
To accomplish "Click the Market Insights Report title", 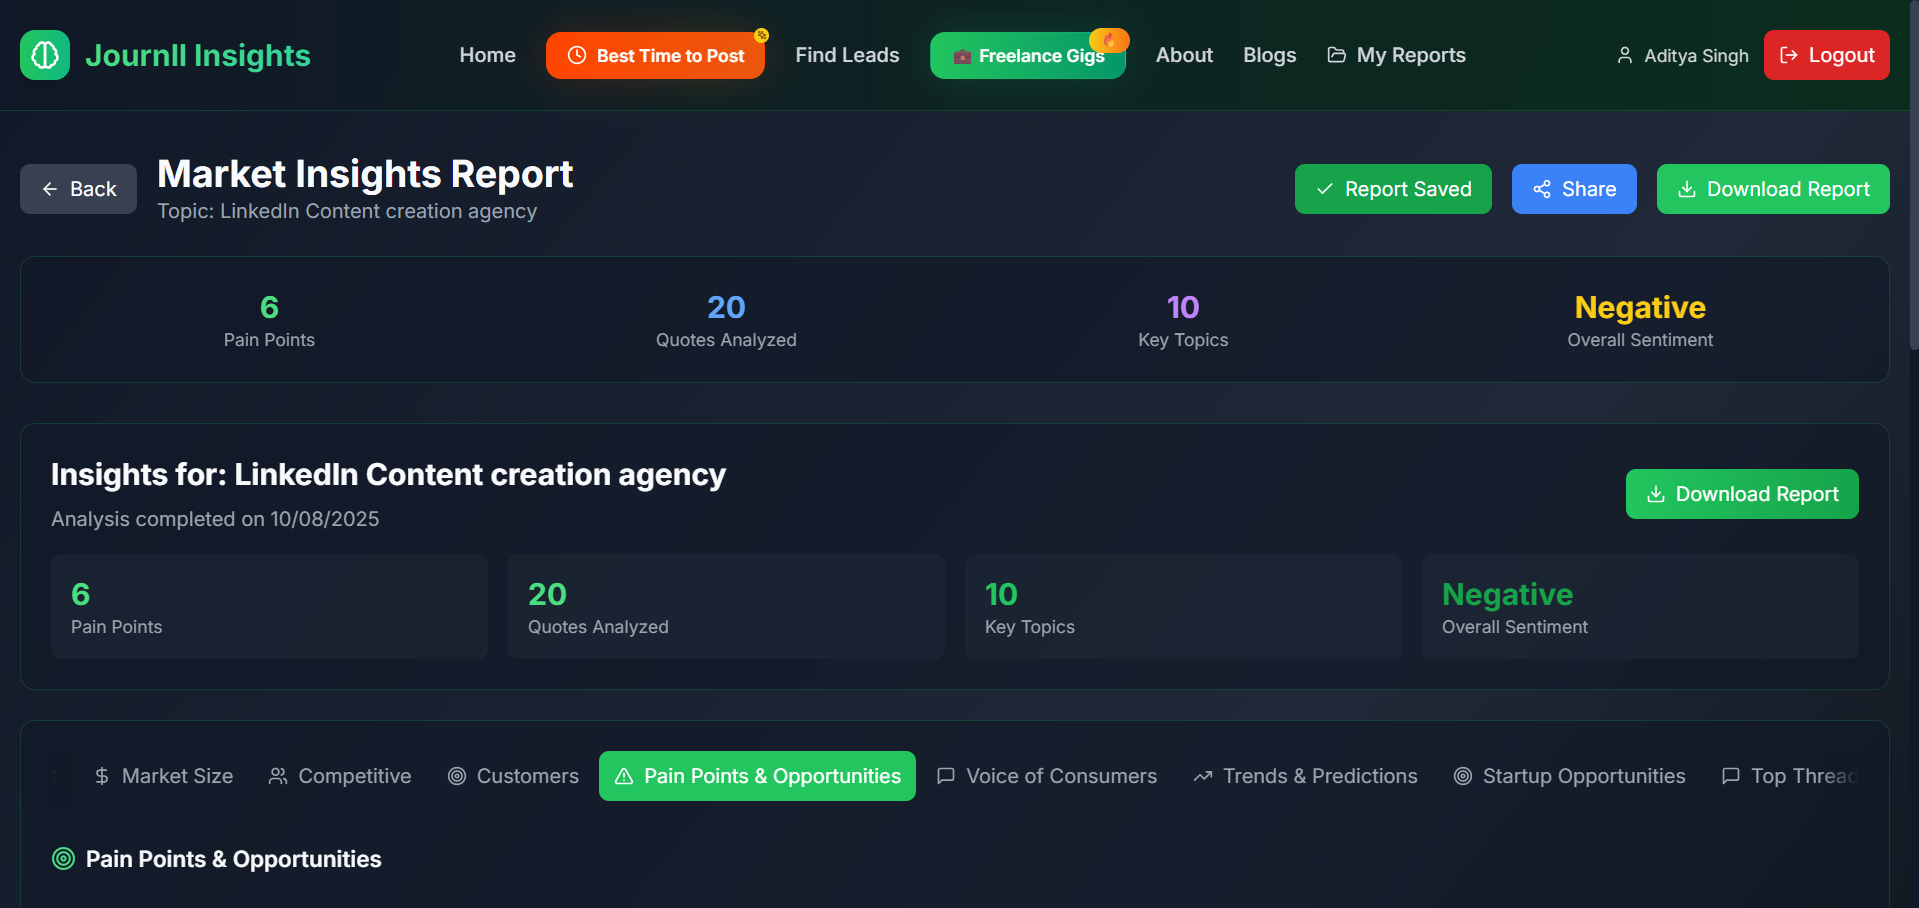I will 365,174.
